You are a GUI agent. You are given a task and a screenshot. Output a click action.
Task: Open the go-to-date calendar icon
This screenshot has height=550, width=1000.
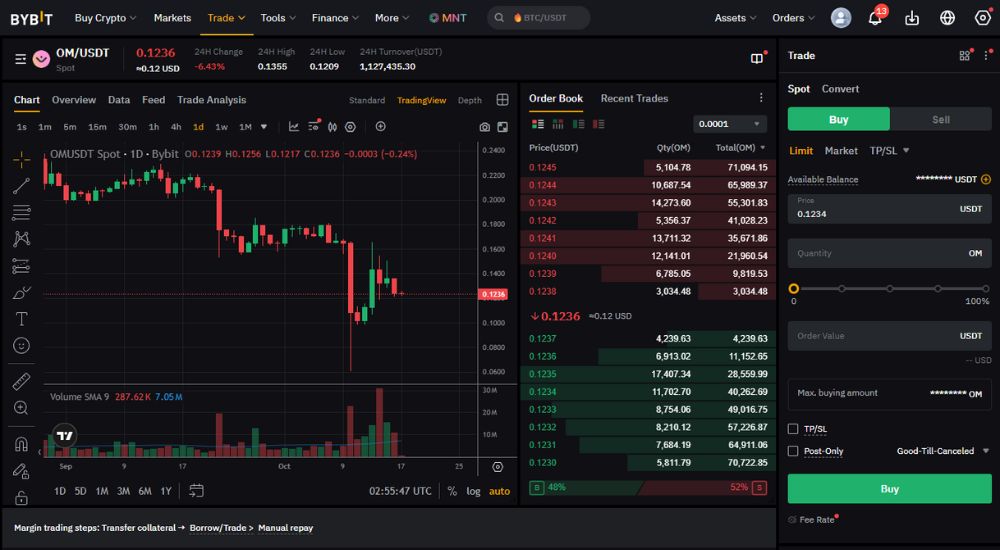[x=196, y=491]
